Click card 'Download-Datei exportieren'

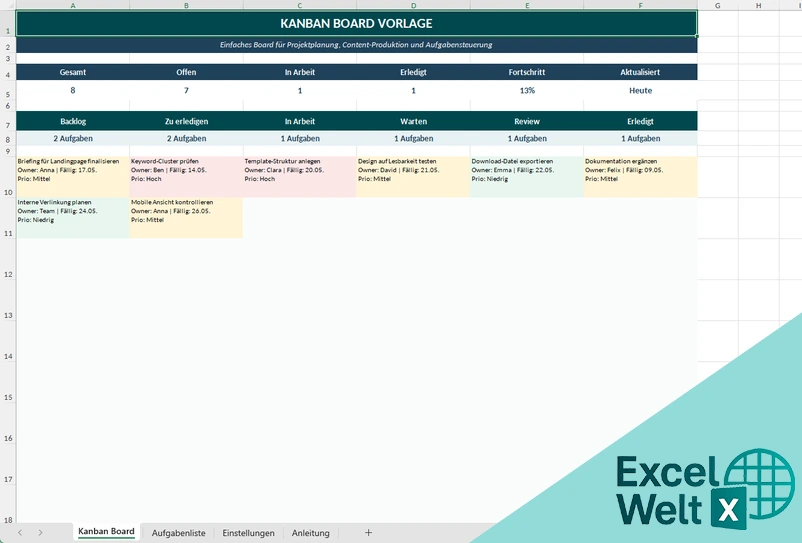(527, 177)
